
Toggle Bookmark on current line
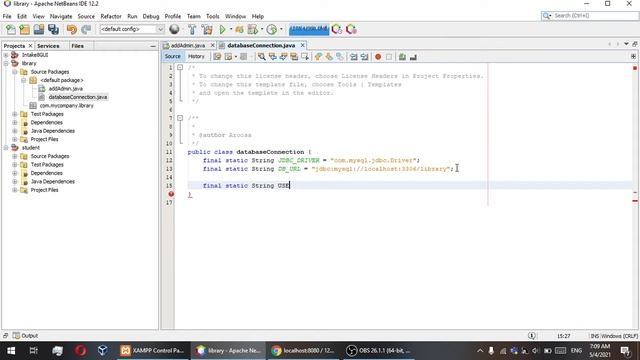point(340,57)
